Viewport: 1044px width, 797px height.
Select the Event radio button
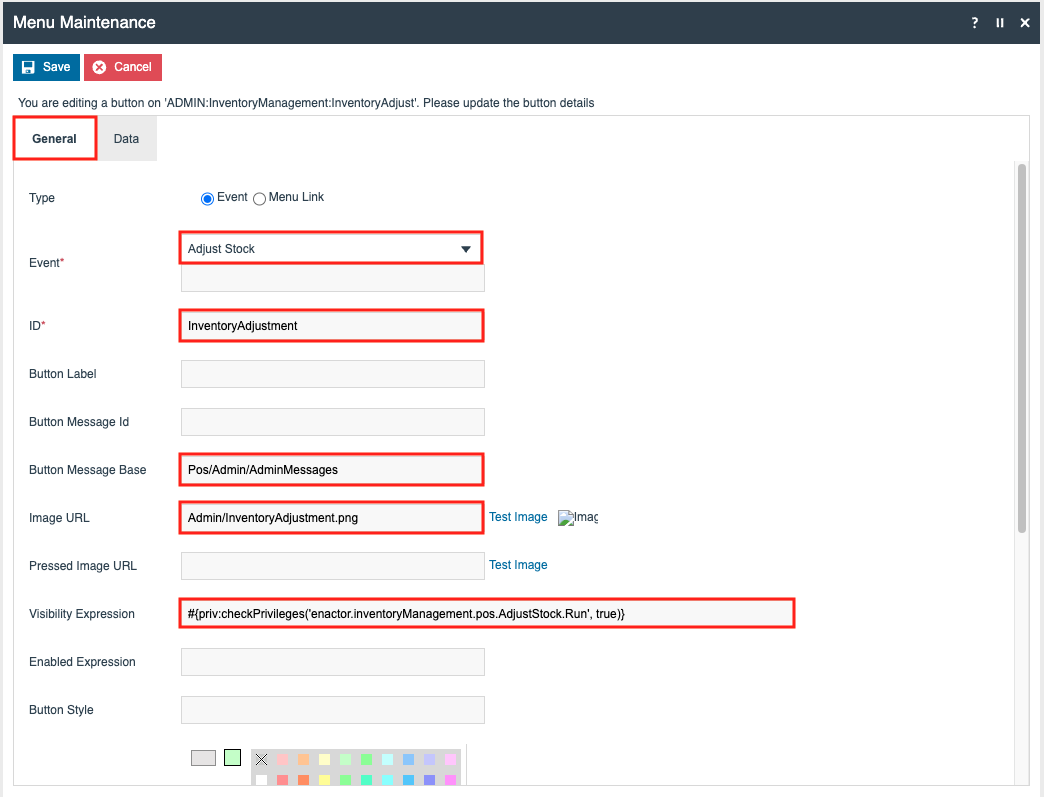[x=208, y=198]
